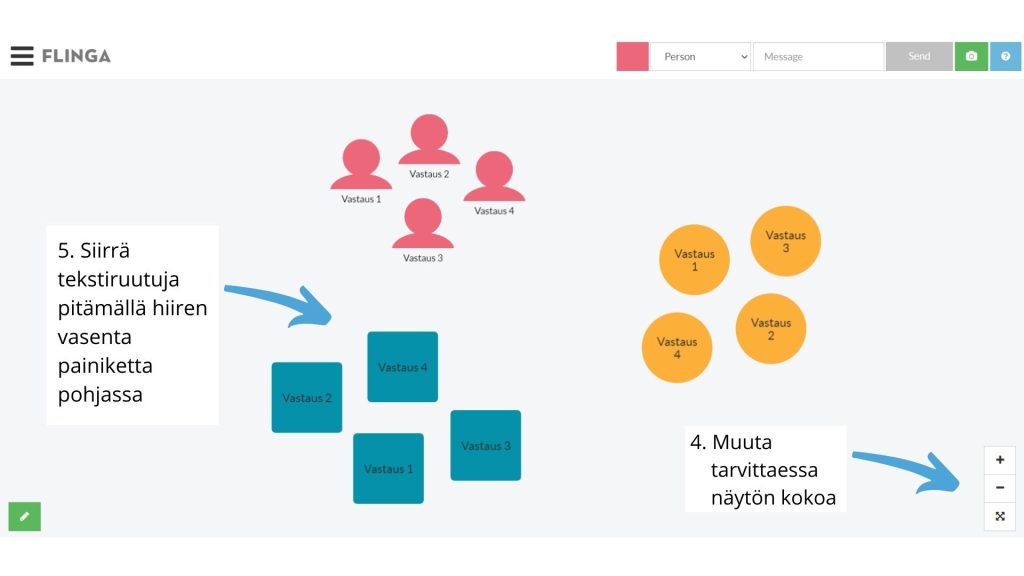The width and height of the screenshot is (1024, 576).
Task: Open the blue help question mark
Action: (1005, 56)
